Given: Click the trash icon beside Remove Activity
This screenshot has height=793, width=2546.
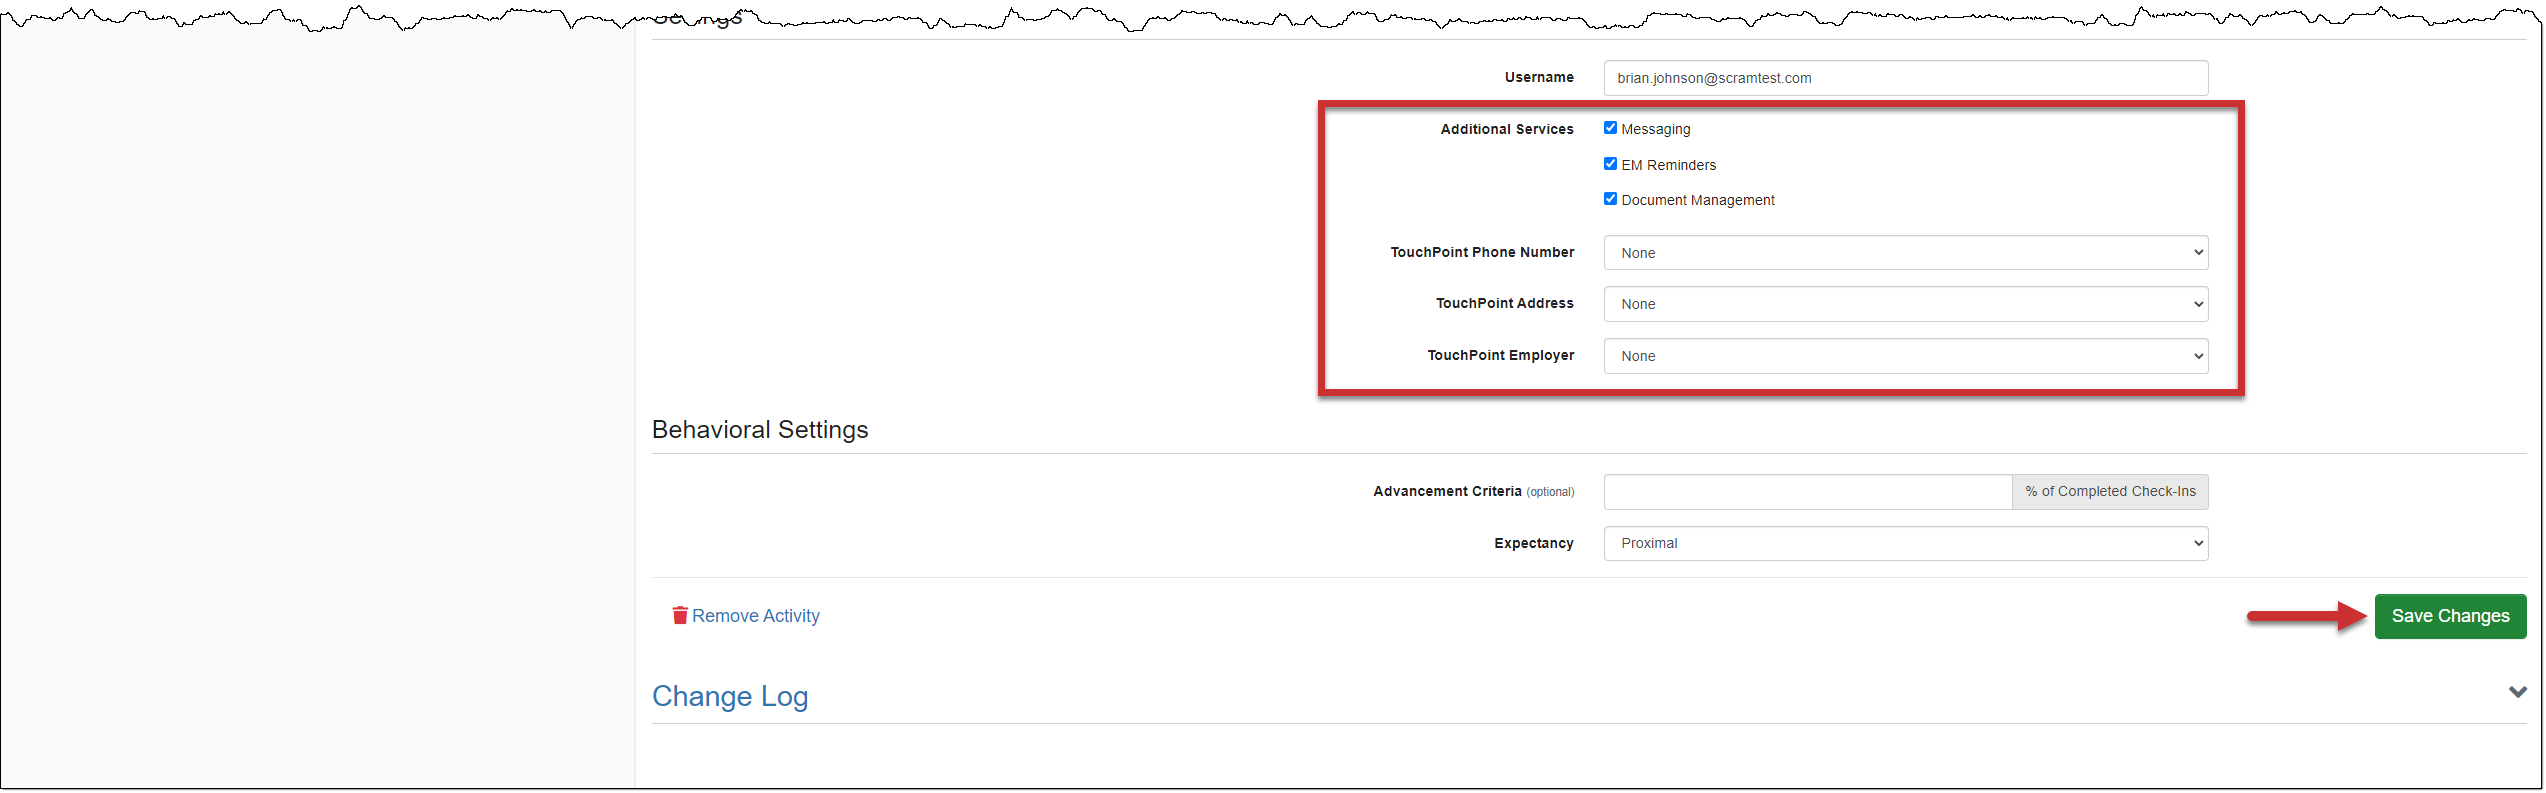Looking at the screenshot, I should [680, 615].
